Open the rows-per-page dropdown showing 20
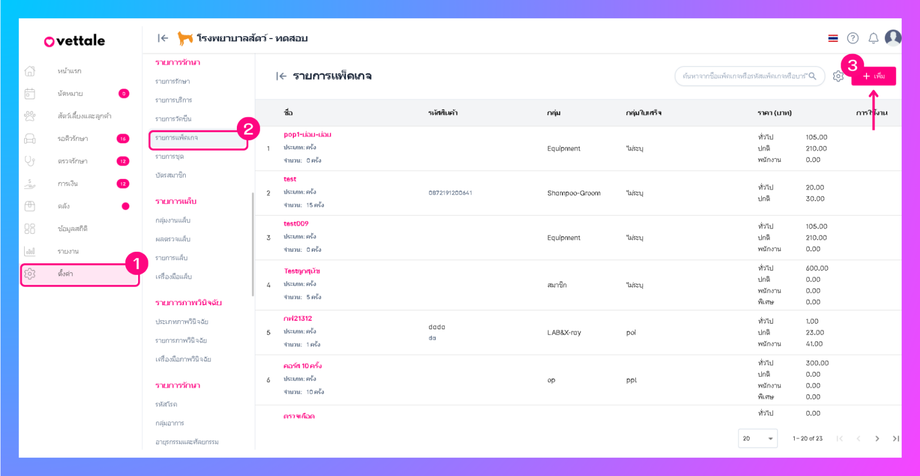Viewport: 920px width, 476px height. coord(757,438)
